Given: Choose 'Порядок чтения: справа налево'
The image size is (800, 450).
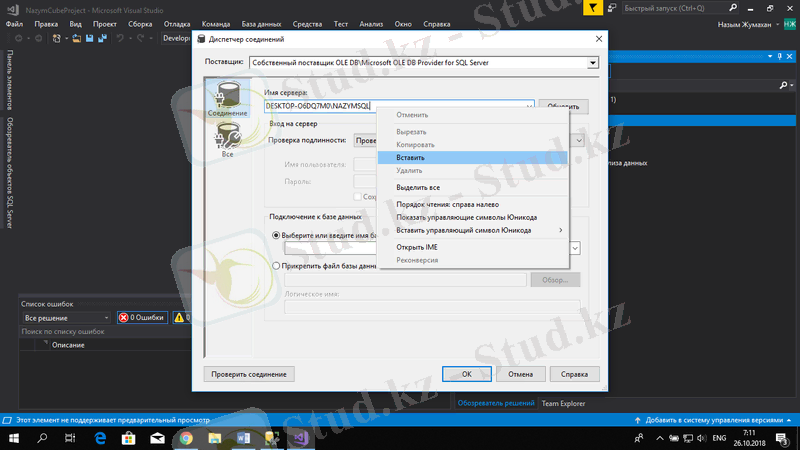Looking at the screenshot, I should click(473, 204).
